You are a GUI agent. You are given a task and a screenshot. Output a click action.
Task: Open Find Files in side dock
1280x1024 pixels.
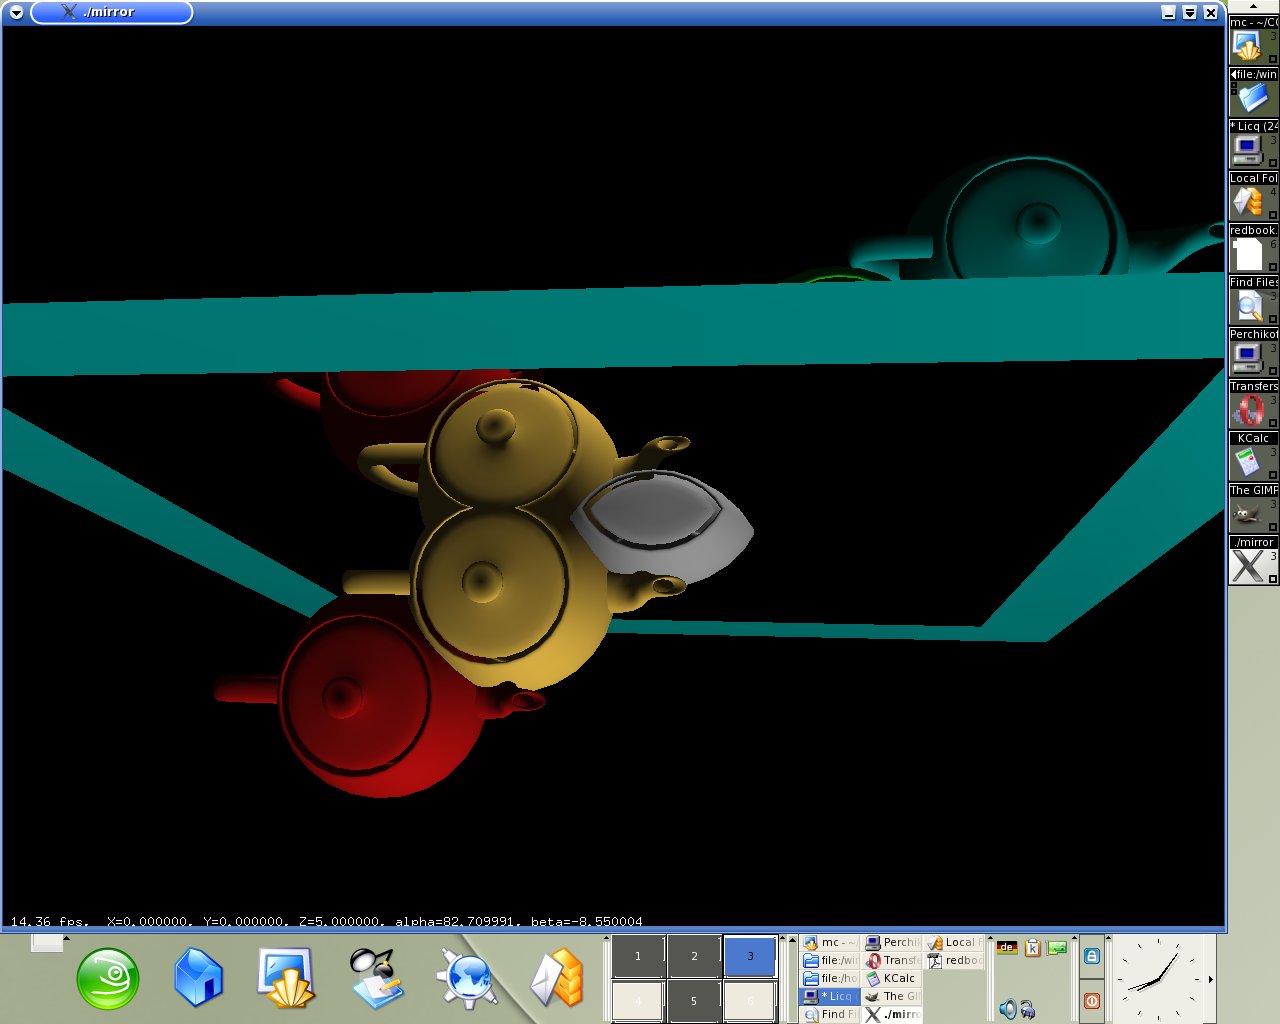(x=1253, y=300)
